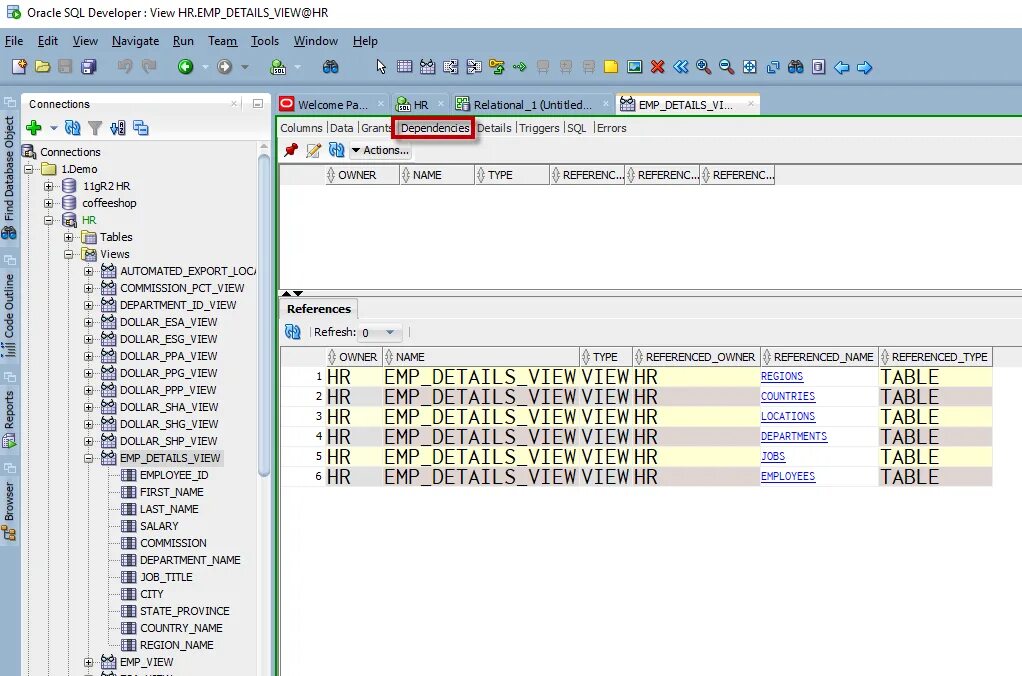The width and height of the screenshot is (1022, 676).
Task: Click the New View glasses icon
Action: (428, 66)
